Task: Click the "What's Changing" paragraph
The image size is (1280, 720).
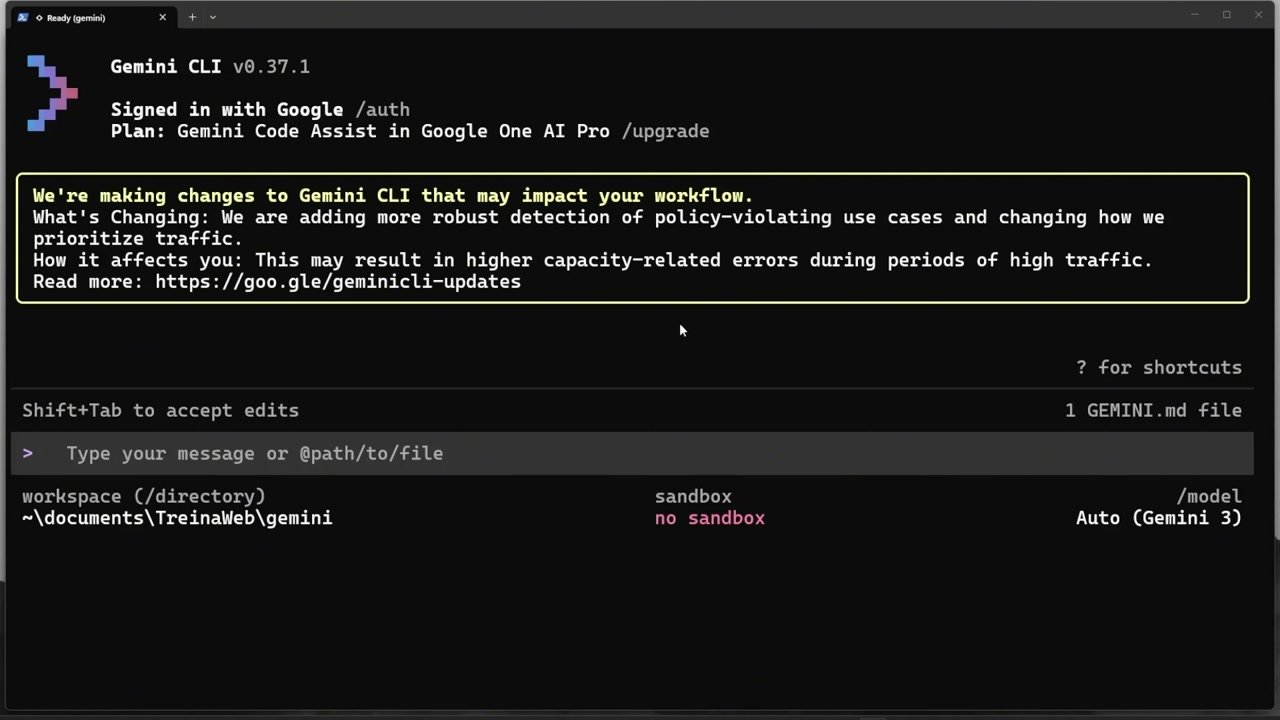Action: point(598,228)
